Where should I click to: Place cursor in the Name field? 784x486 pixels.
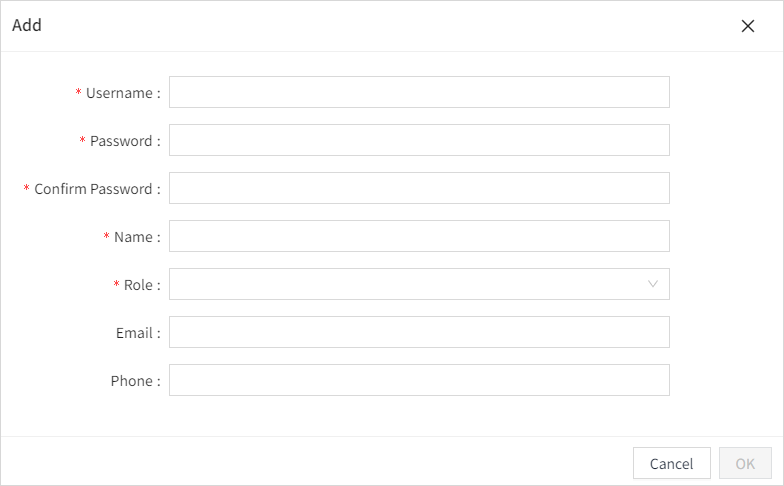click(x=419, y=236)
